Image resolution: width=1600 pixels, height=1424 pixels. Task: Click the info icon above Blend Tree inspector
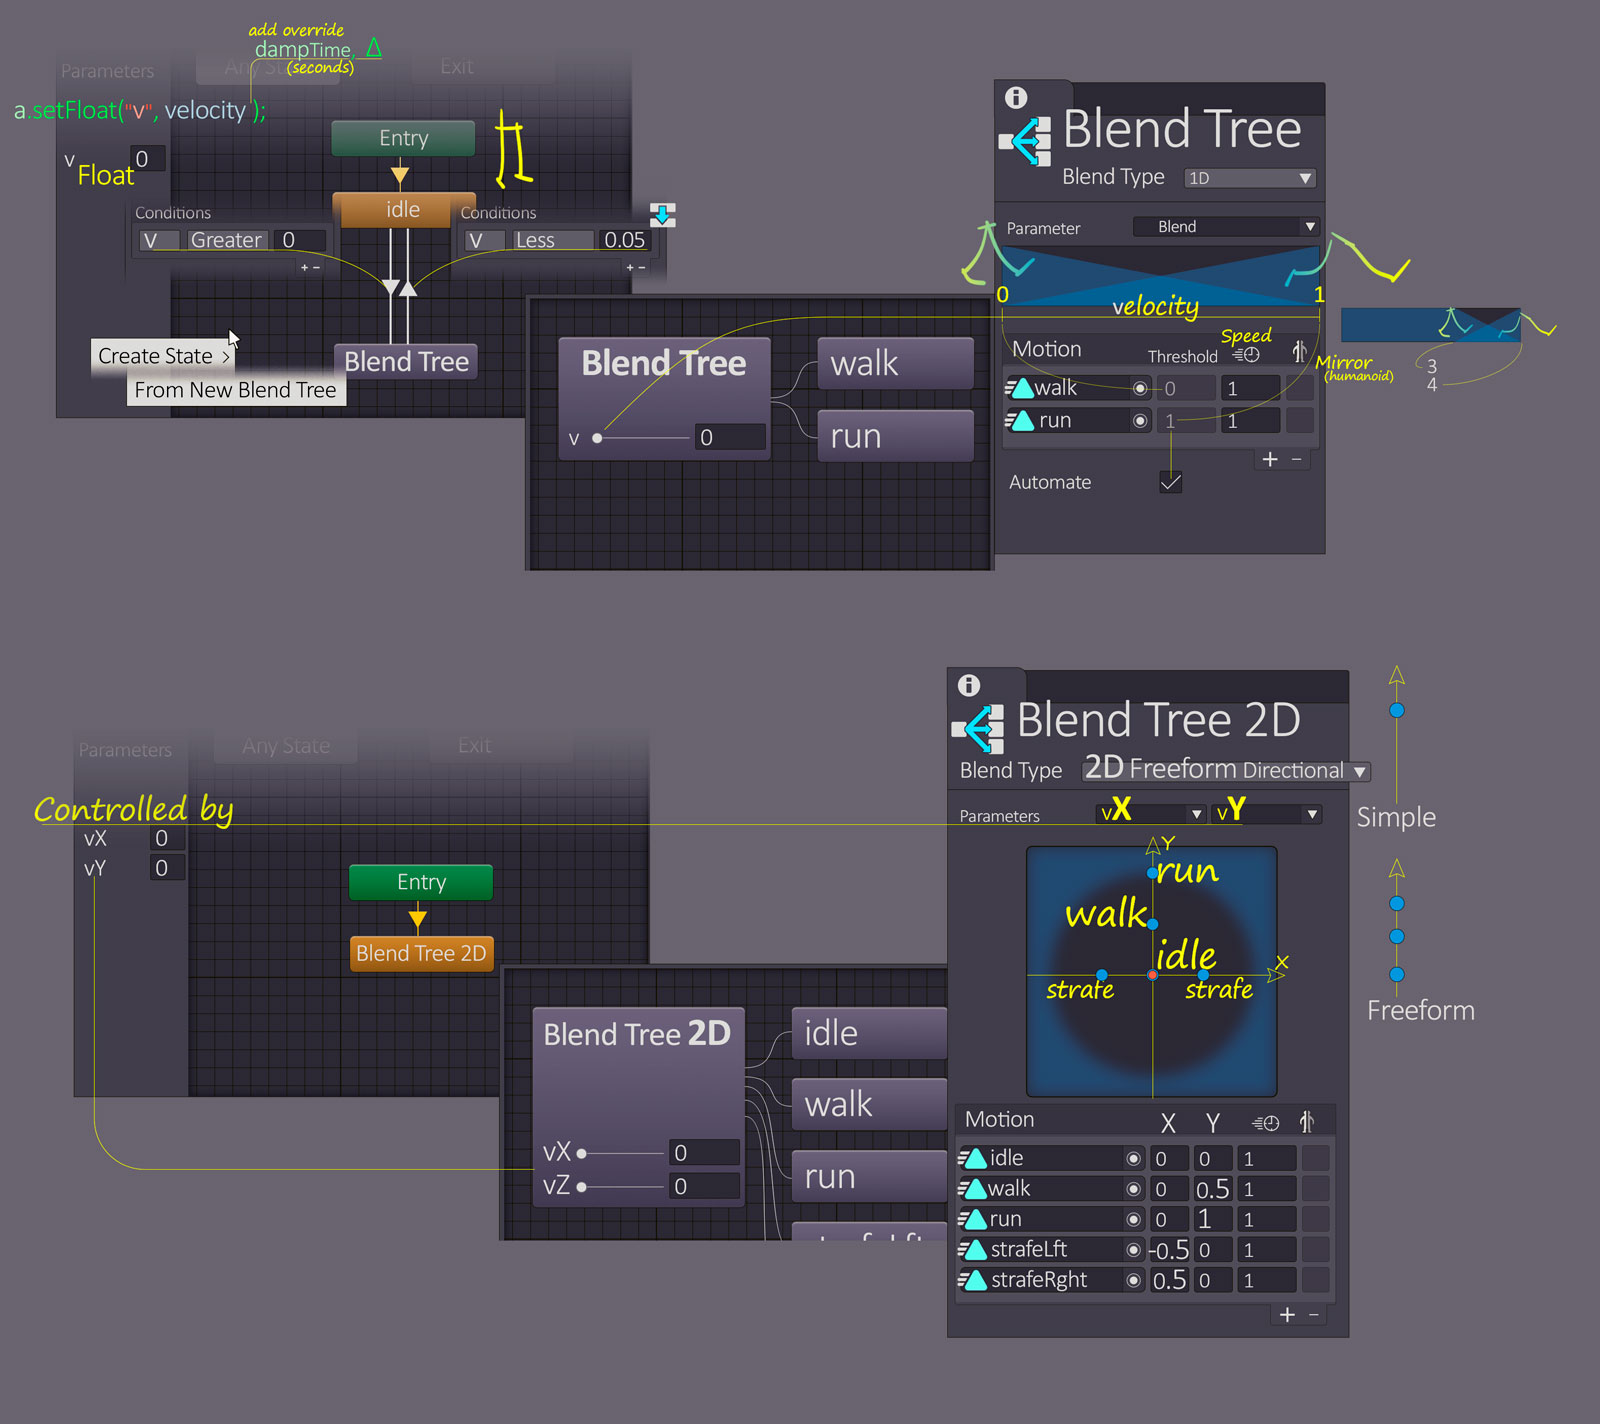click(x=1016, y=97)
